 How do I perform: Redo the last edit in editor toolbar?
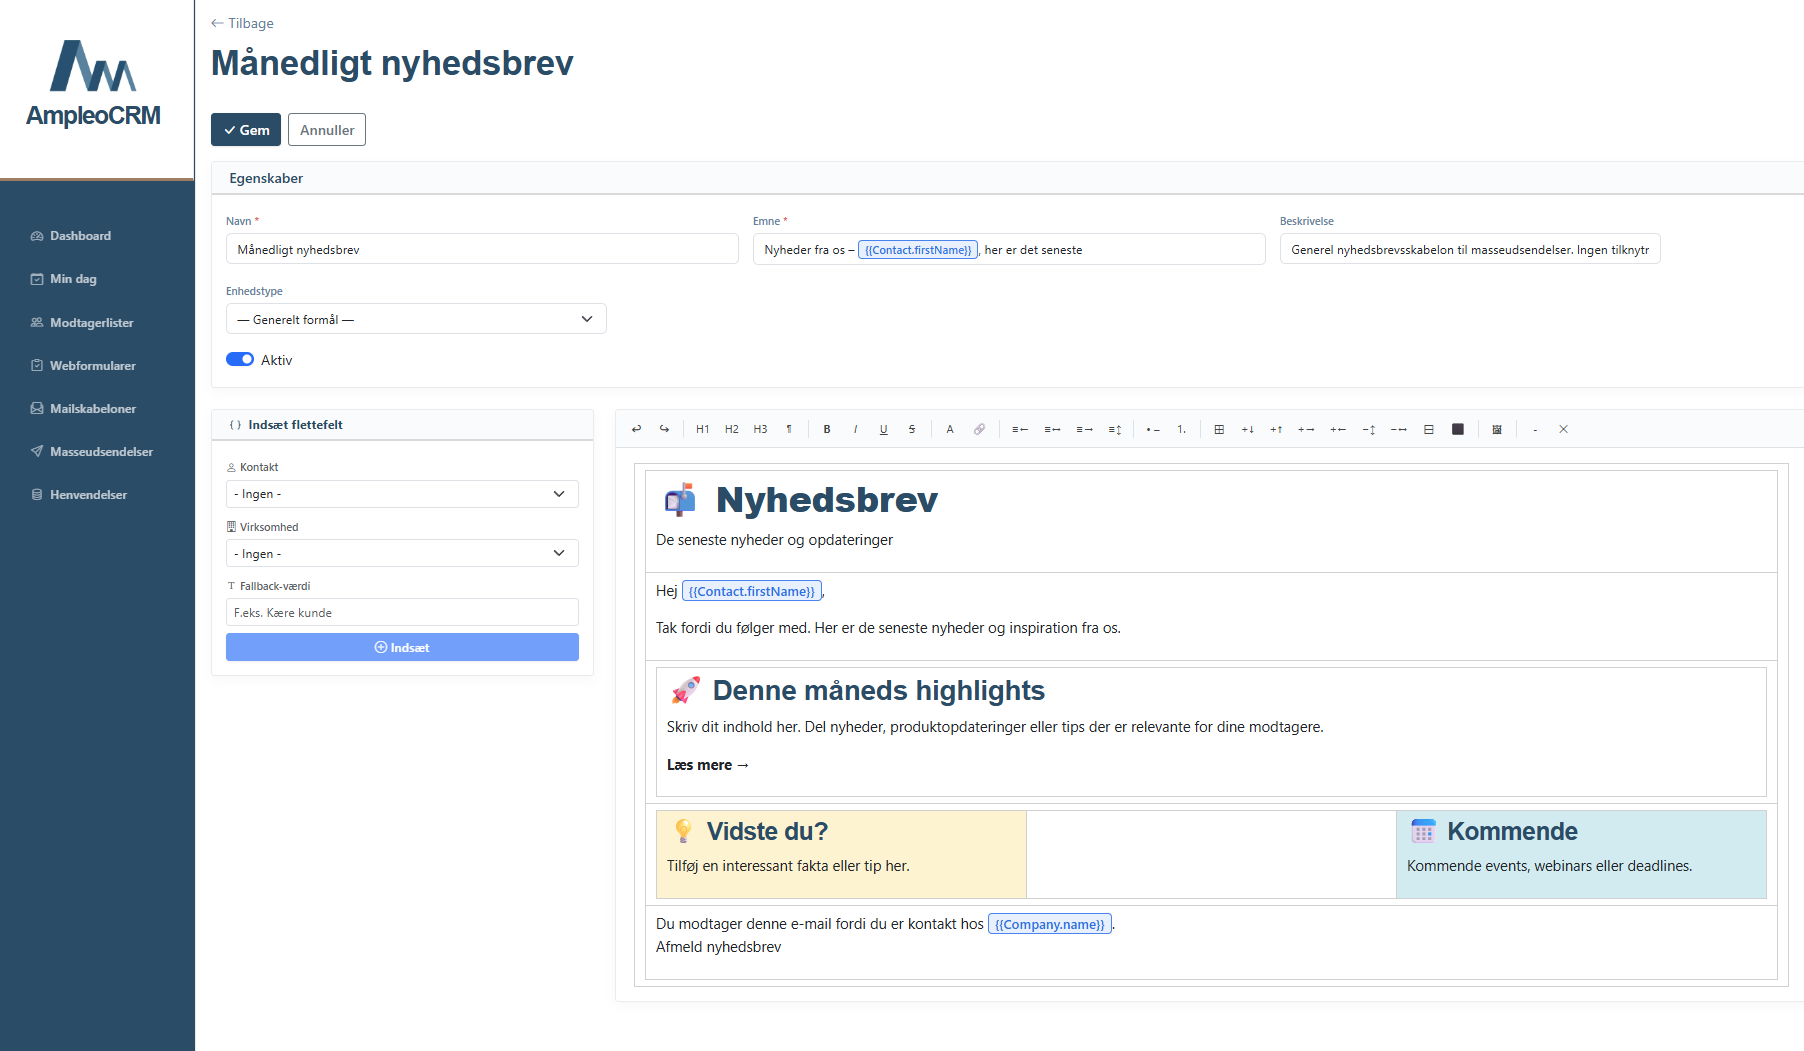pos(664,429)
